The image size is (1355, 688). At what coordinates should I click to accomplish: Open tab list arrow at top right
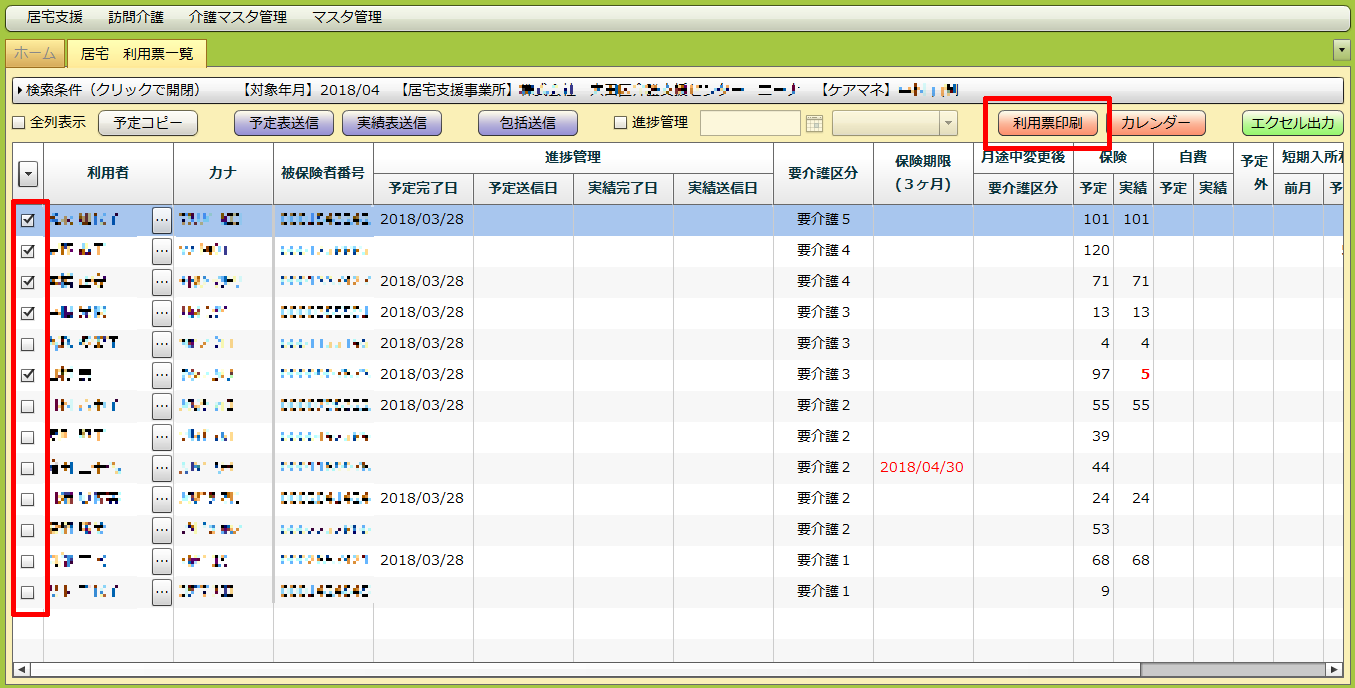1342,50
